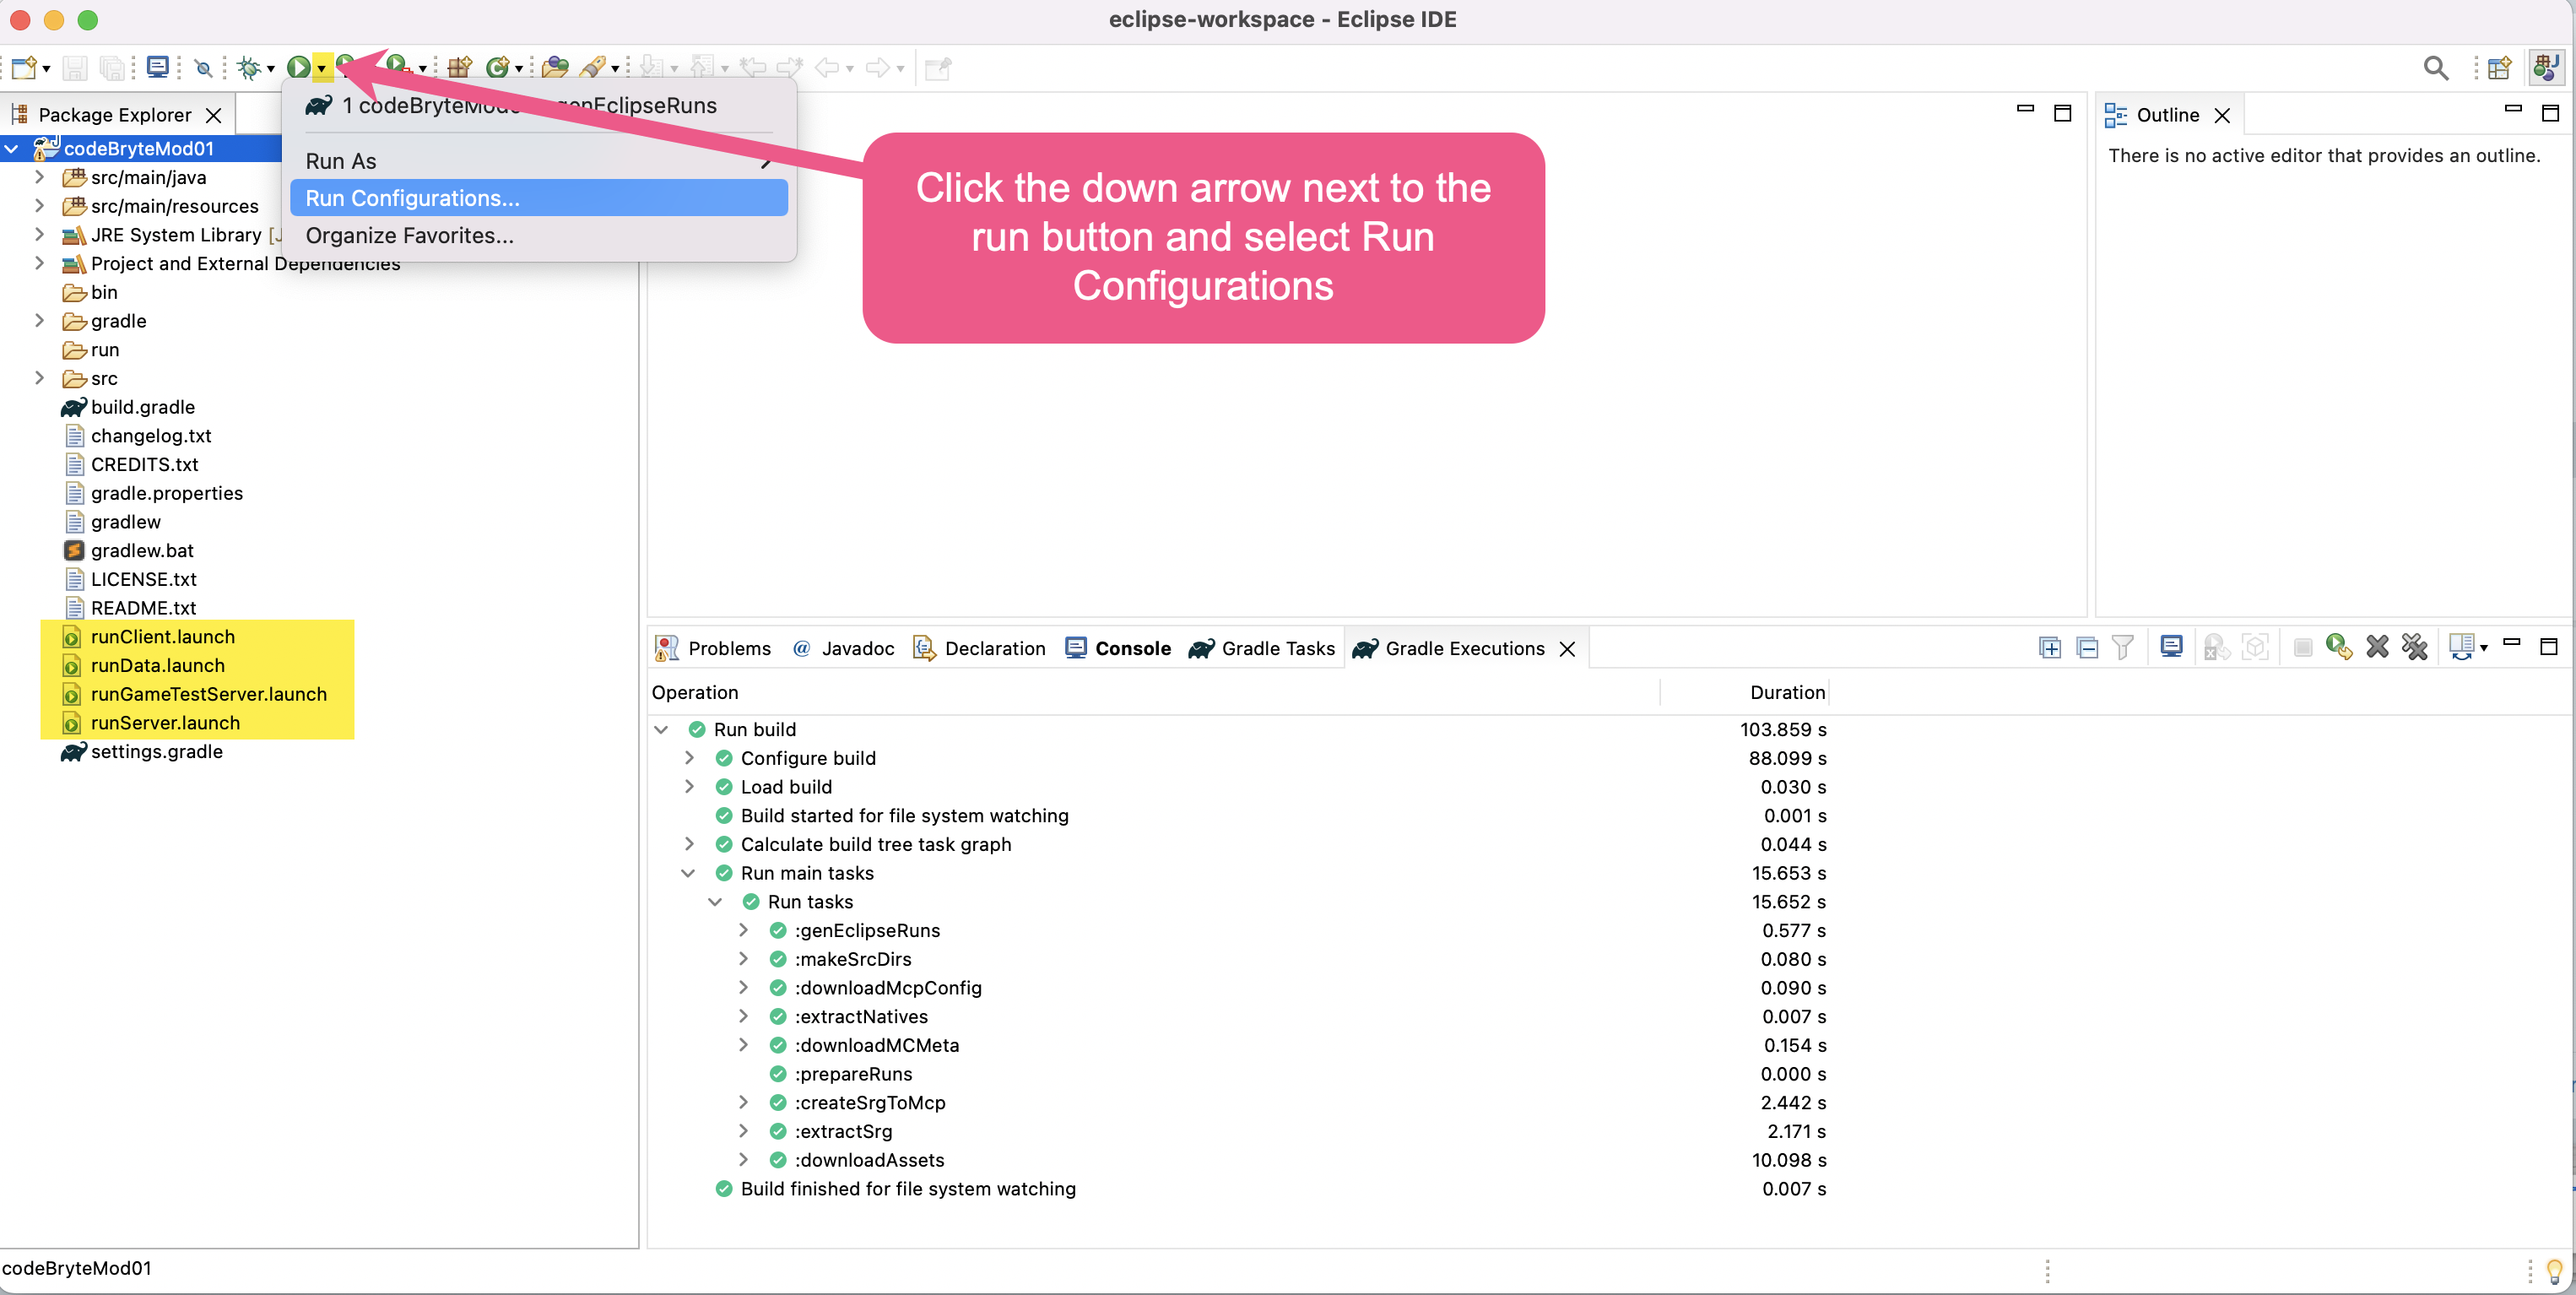This screenshot has width=2576, height=1295.
Task: Click the Open Type folder icon
Action: click(555, 68)
